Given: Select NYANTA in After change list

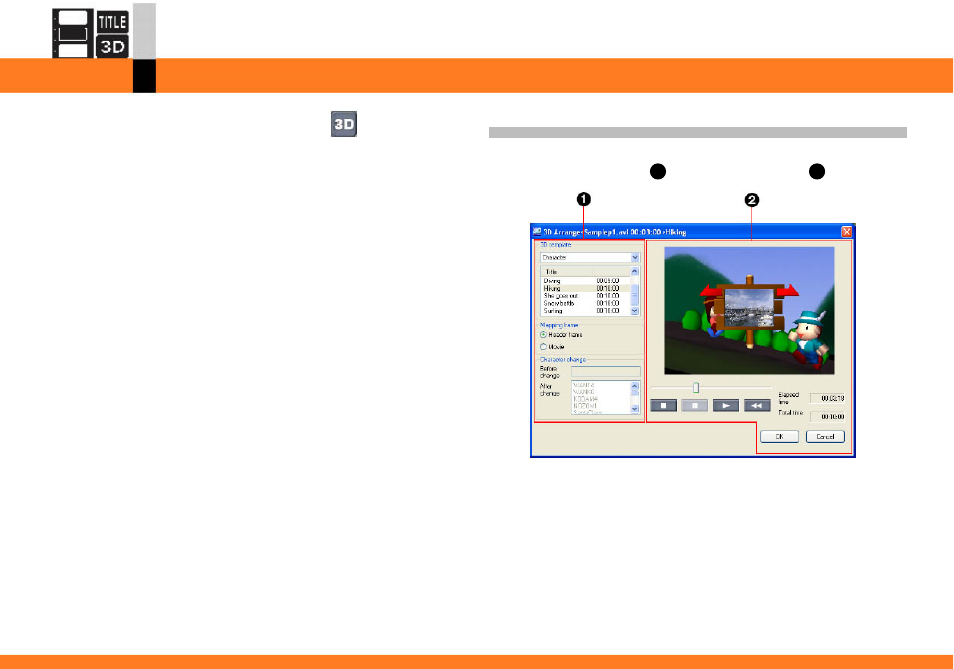Looking at the screenshot, I should [601, 386].
